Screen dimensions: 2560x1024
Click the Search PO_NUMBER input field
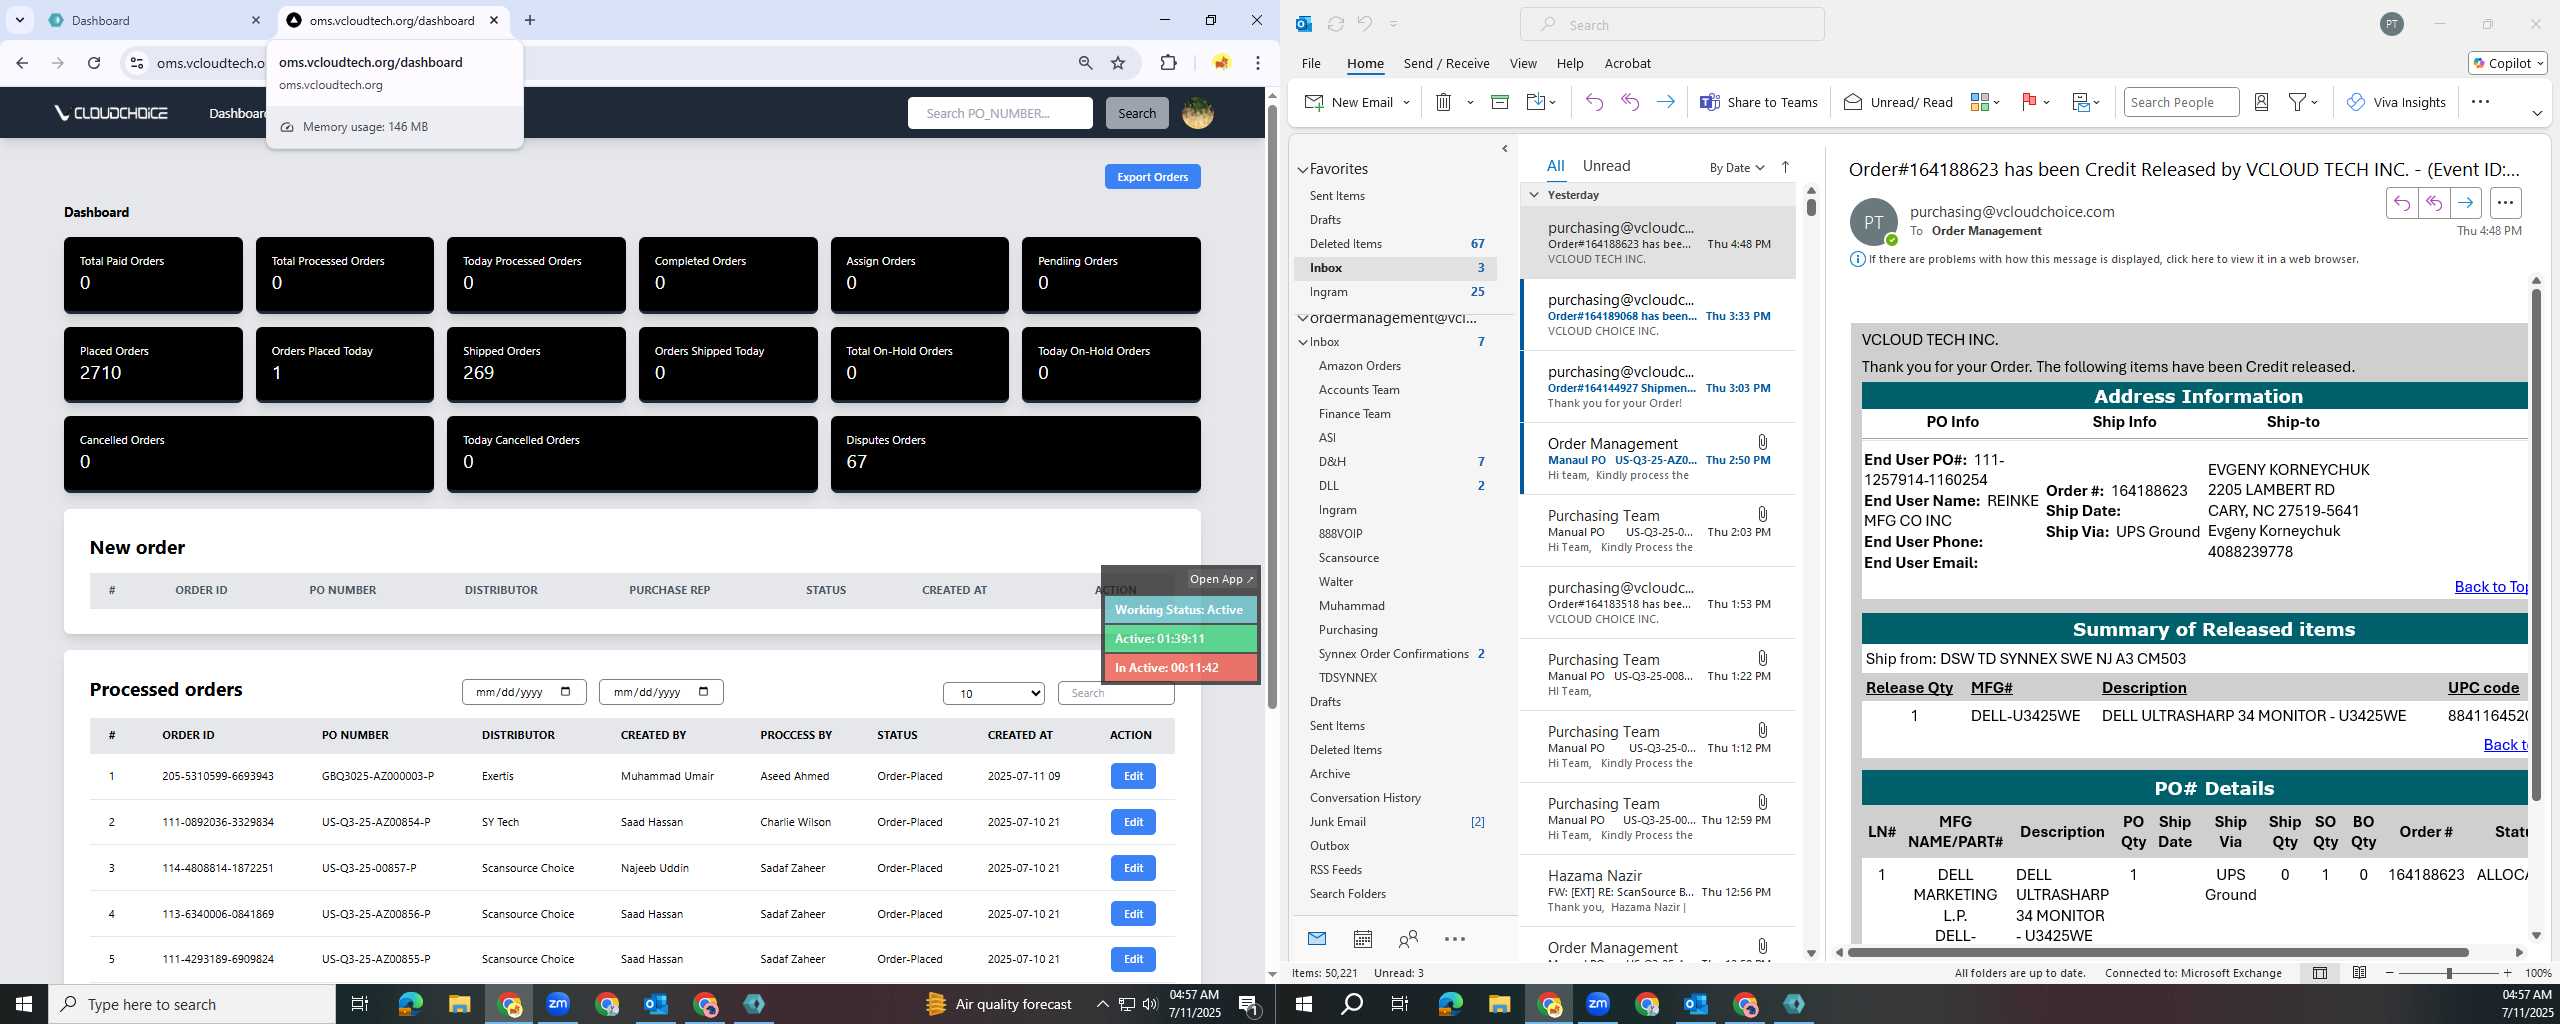(x=1000, y=113)
